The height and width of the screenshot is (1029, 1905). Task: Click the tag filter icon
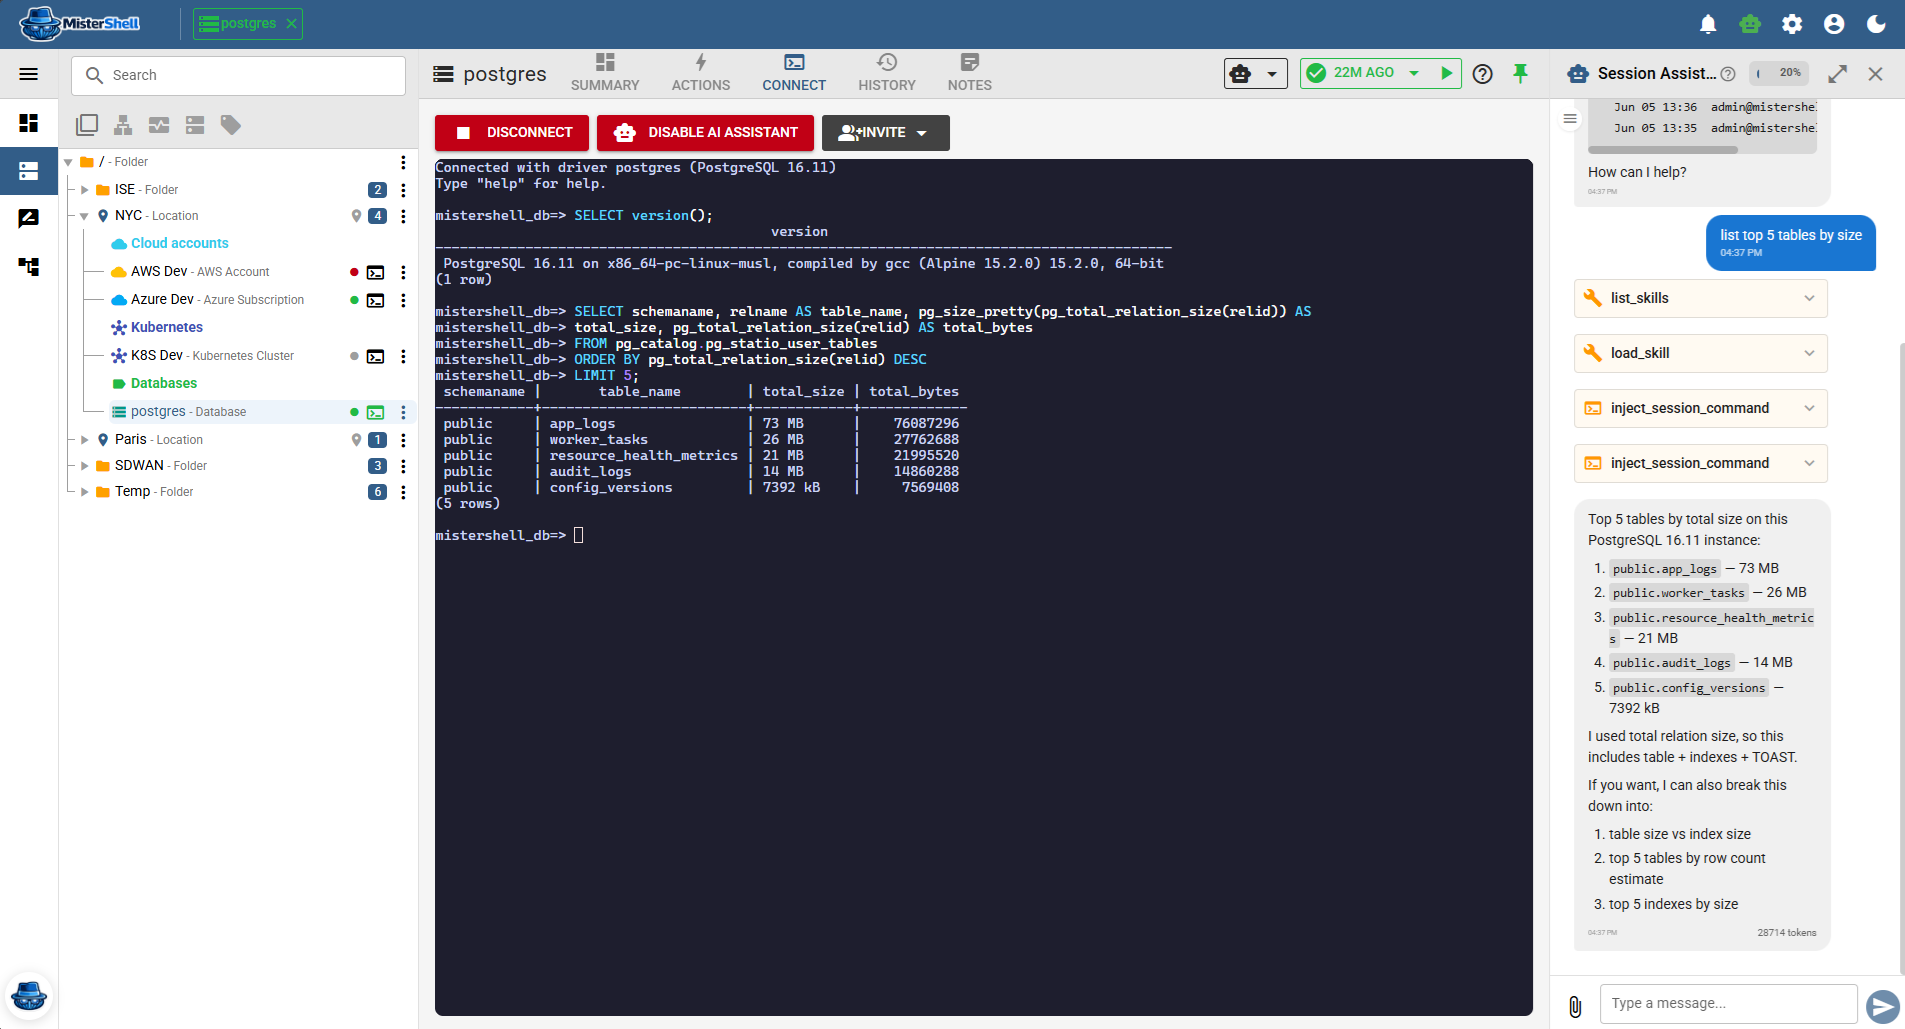pos(231,125)
